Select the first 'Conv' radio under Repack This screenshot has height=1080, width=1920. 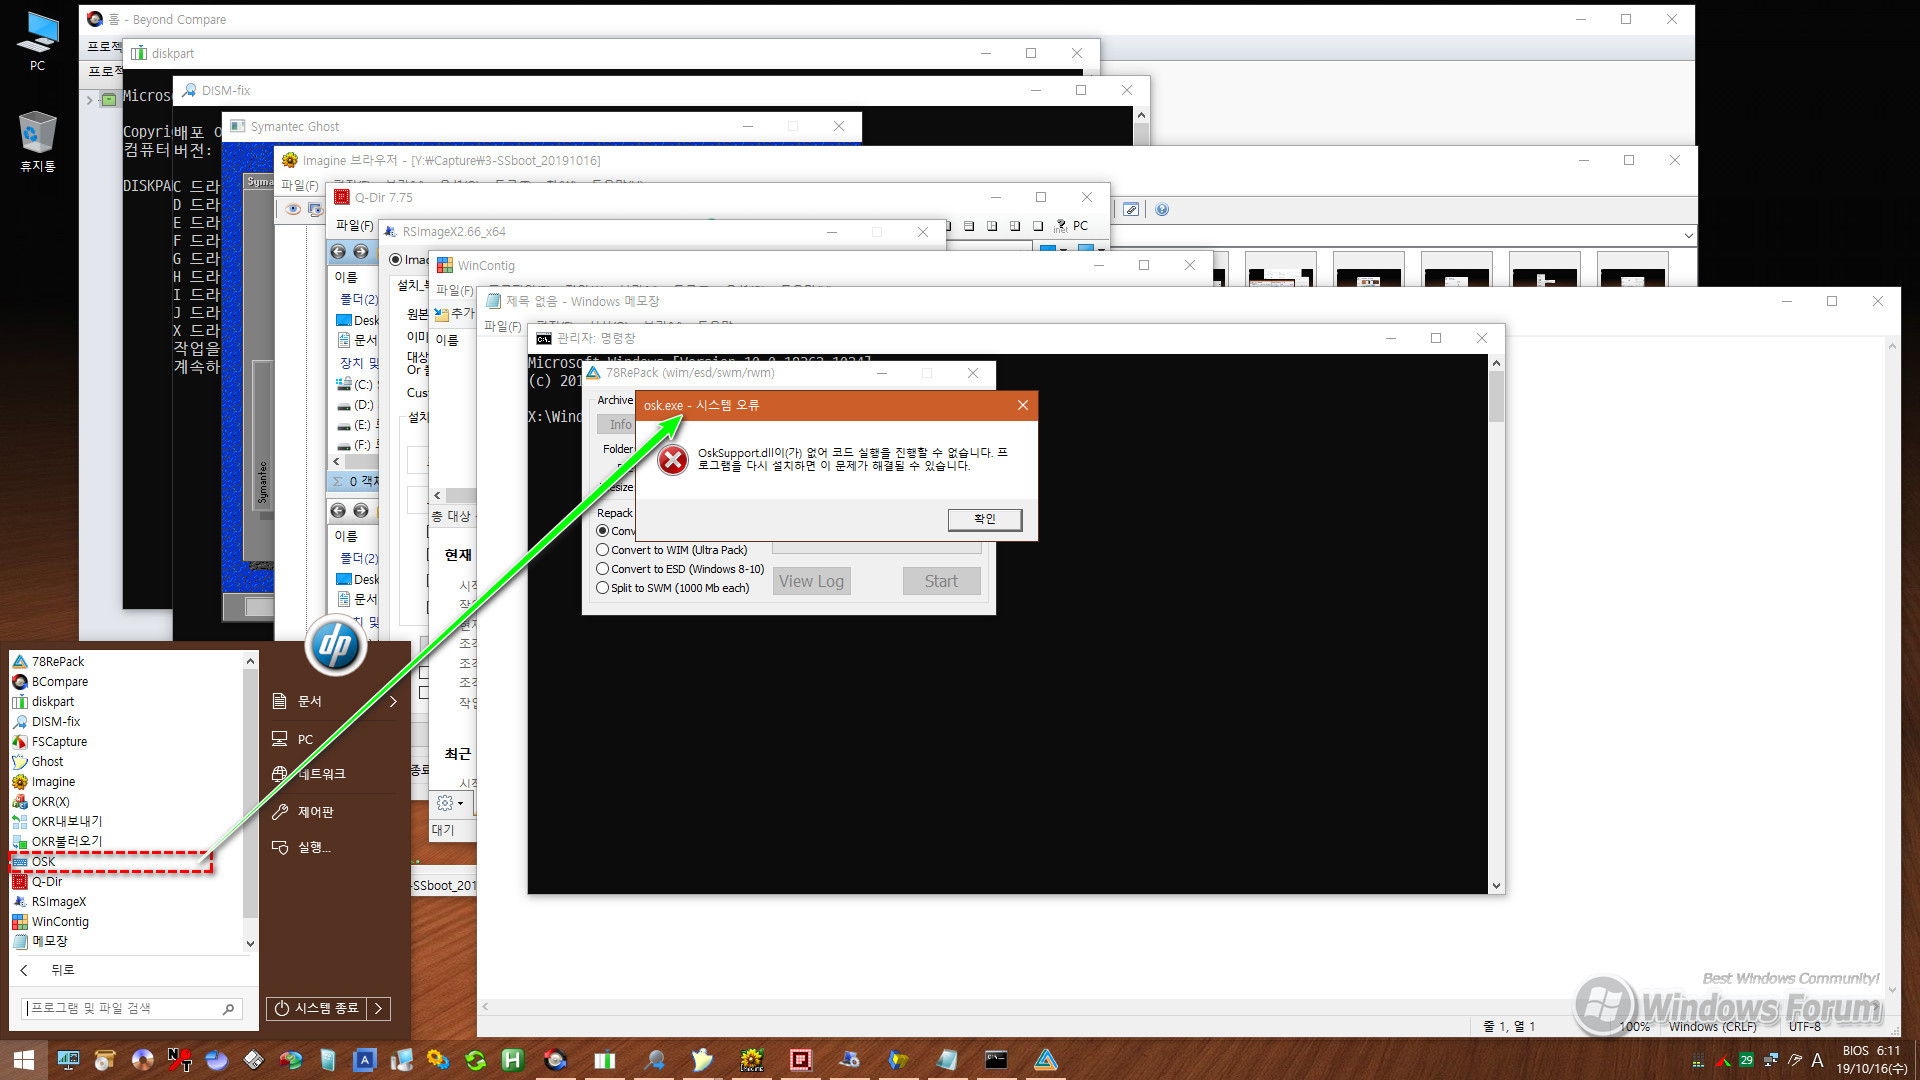(602, 531)
